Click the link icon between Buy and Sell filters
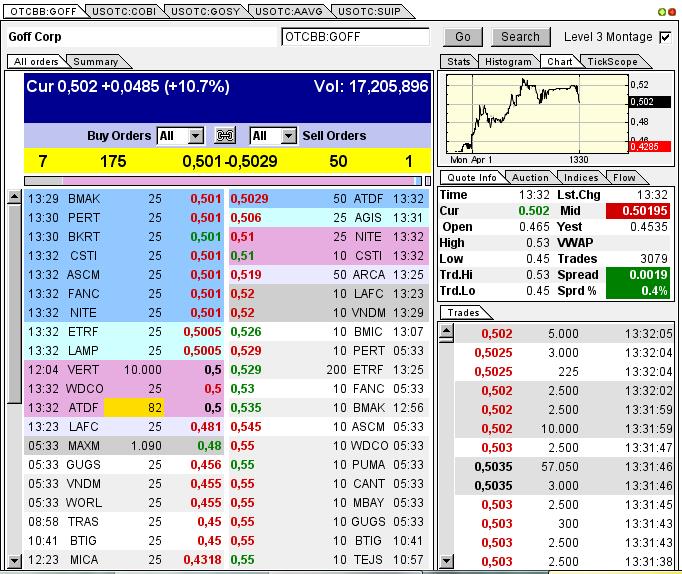Screen dimensions: 682x574 pos(225,136)
